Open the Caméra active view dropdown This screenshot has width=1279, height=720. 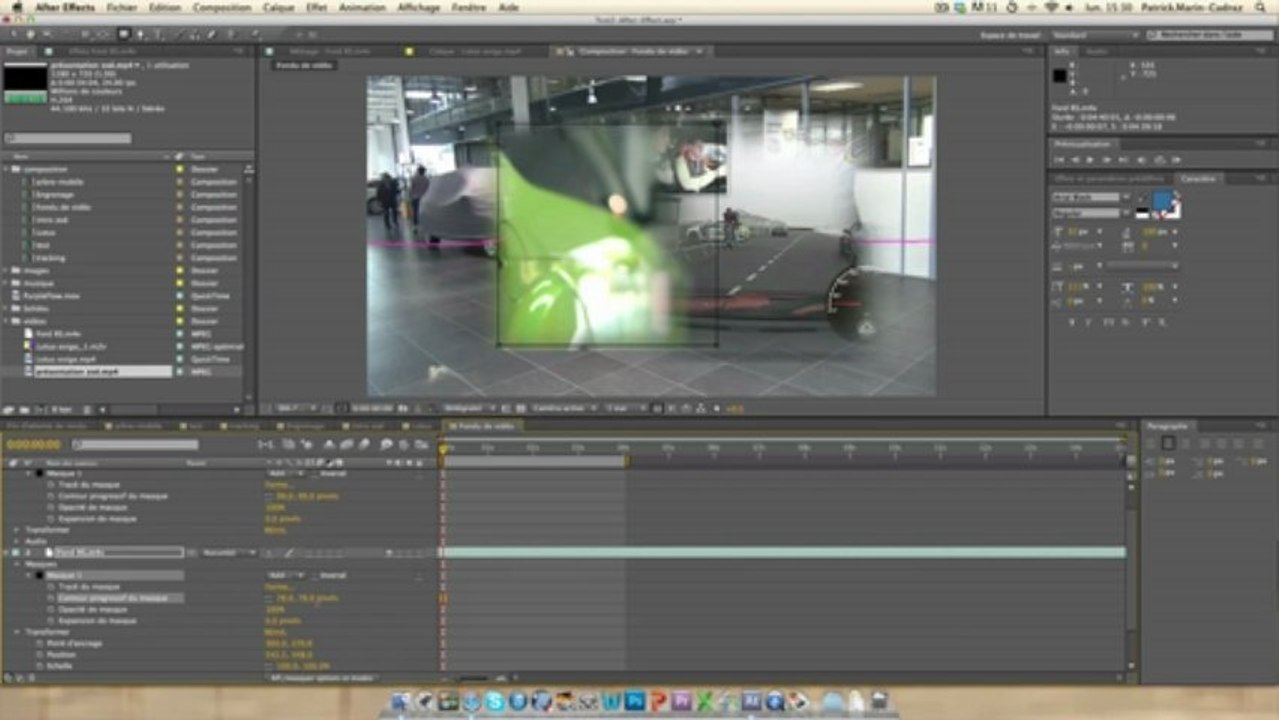564,408
